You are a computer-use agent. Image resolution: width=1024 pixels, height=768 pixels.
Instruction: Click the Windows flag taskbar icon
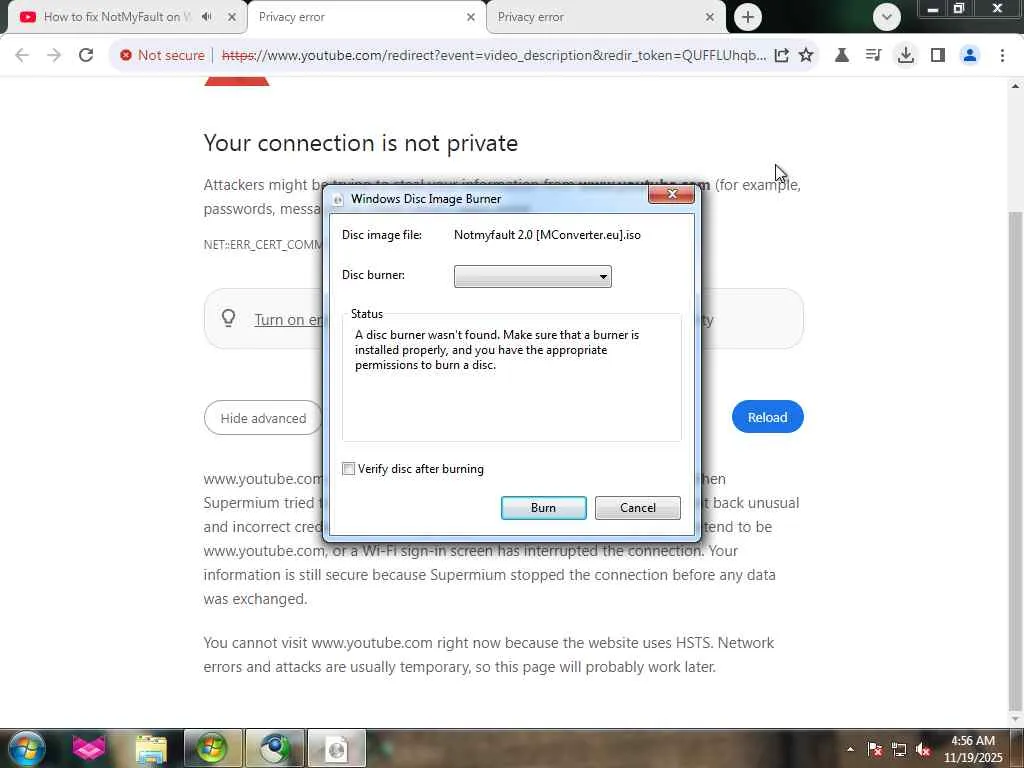tap(212, 748)
